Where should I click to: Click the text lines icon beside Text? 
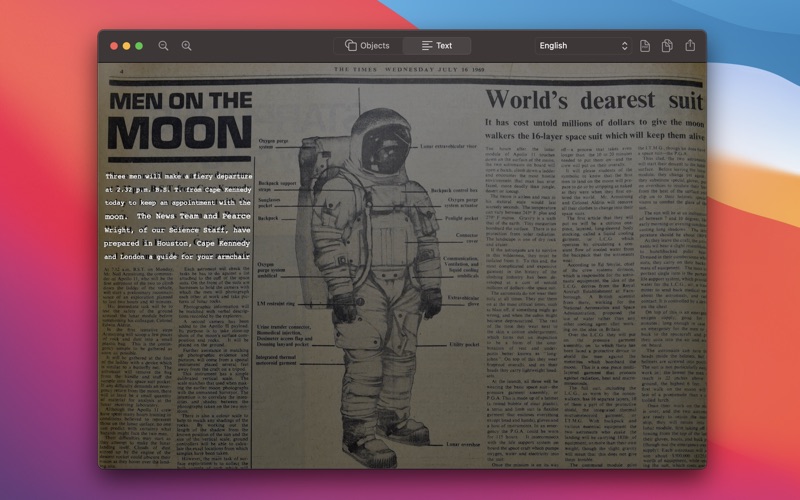427,46
